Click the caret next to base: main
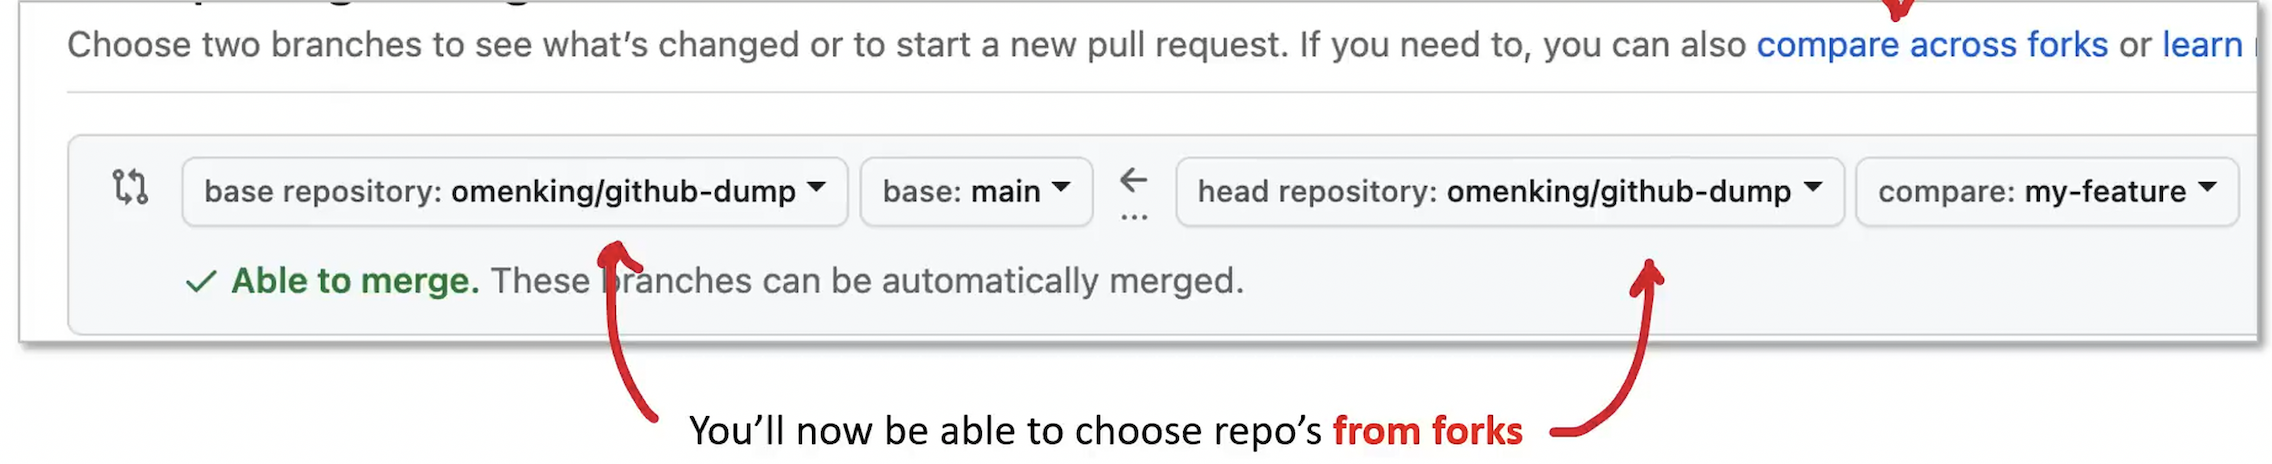The image size is (2272, 464). pyautogui.click(x=1061, y=187)
